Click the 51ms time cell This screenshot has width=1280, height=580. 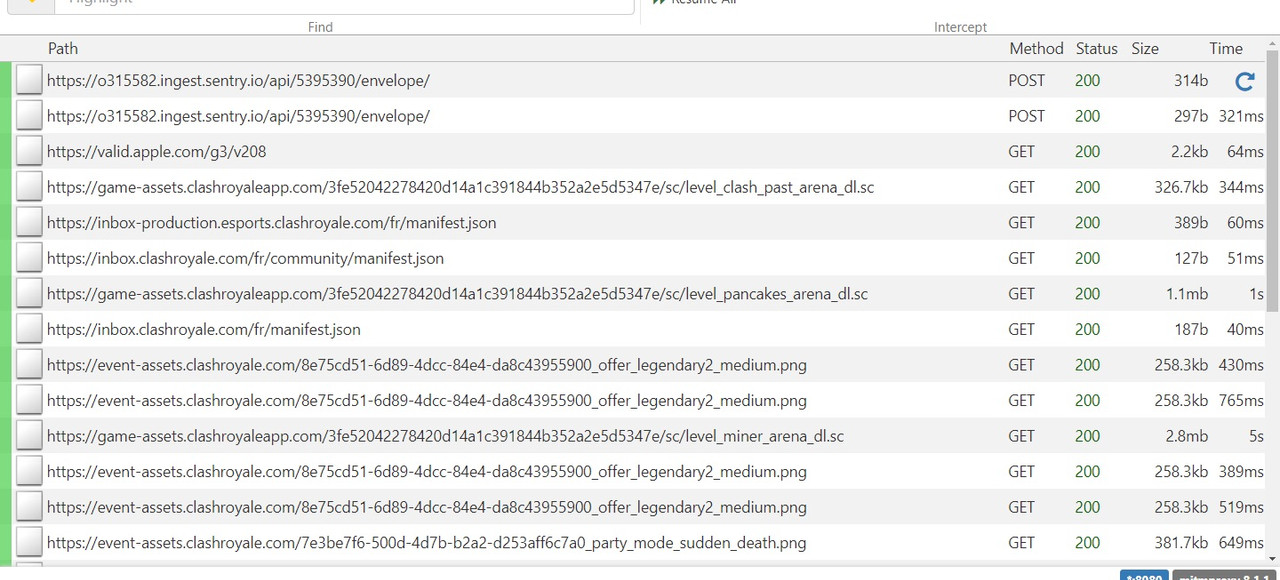coord(1246,258)
